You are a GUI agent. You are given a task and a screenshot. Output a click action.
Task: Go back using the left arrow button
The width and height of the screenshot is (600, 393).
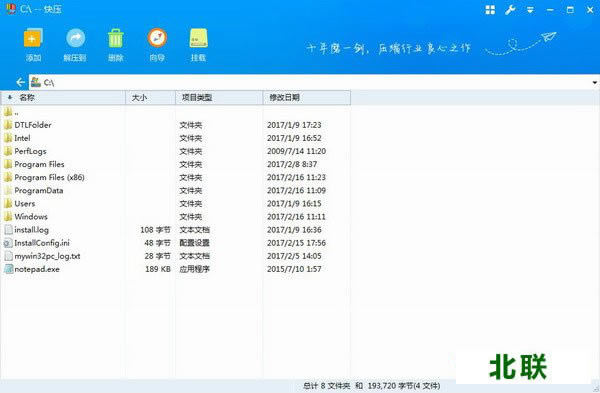(20, 82)
